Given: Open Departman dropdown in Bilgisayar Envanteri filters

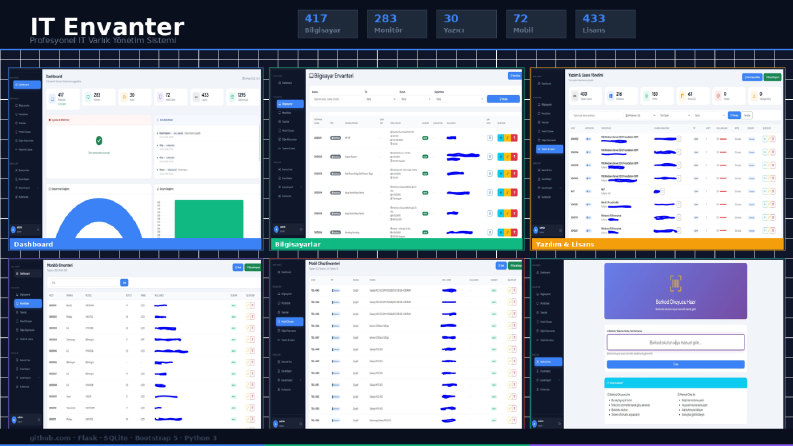Looking at the screenshot, I should [459, 99].
